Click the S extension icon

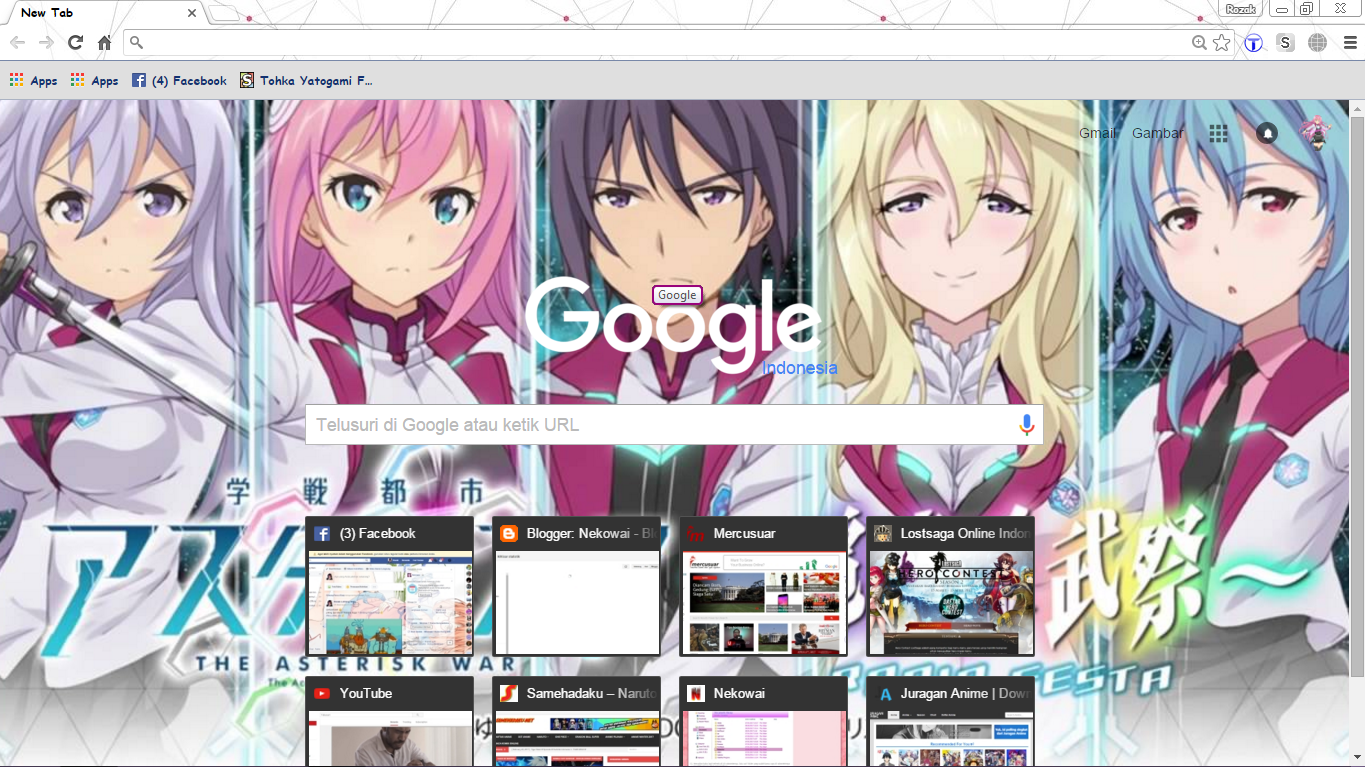click(x=1285, y=42)
